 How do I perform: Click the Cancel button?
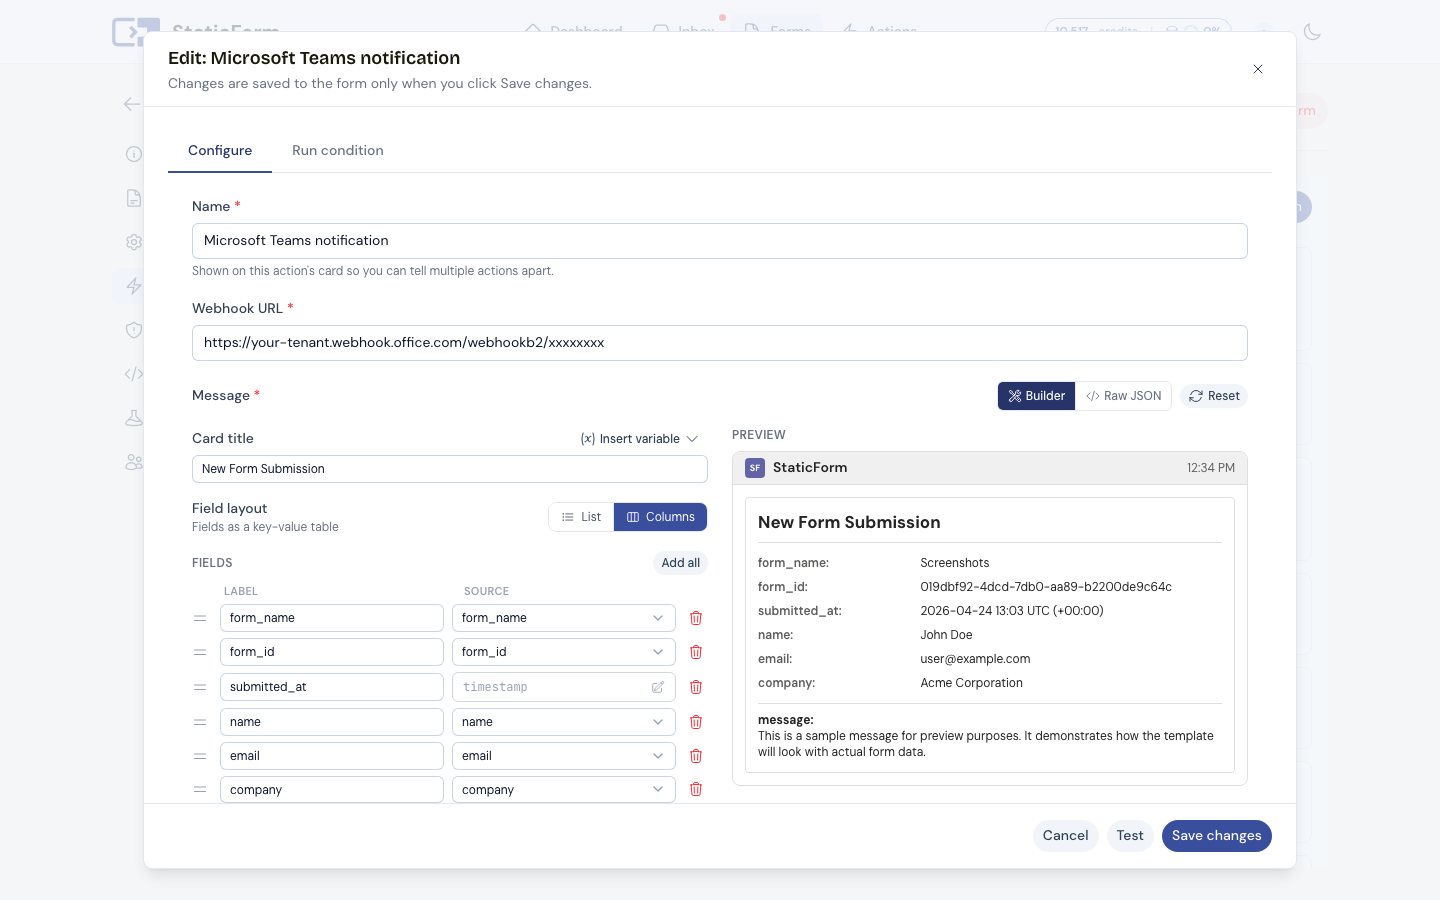click(1065, 836)
